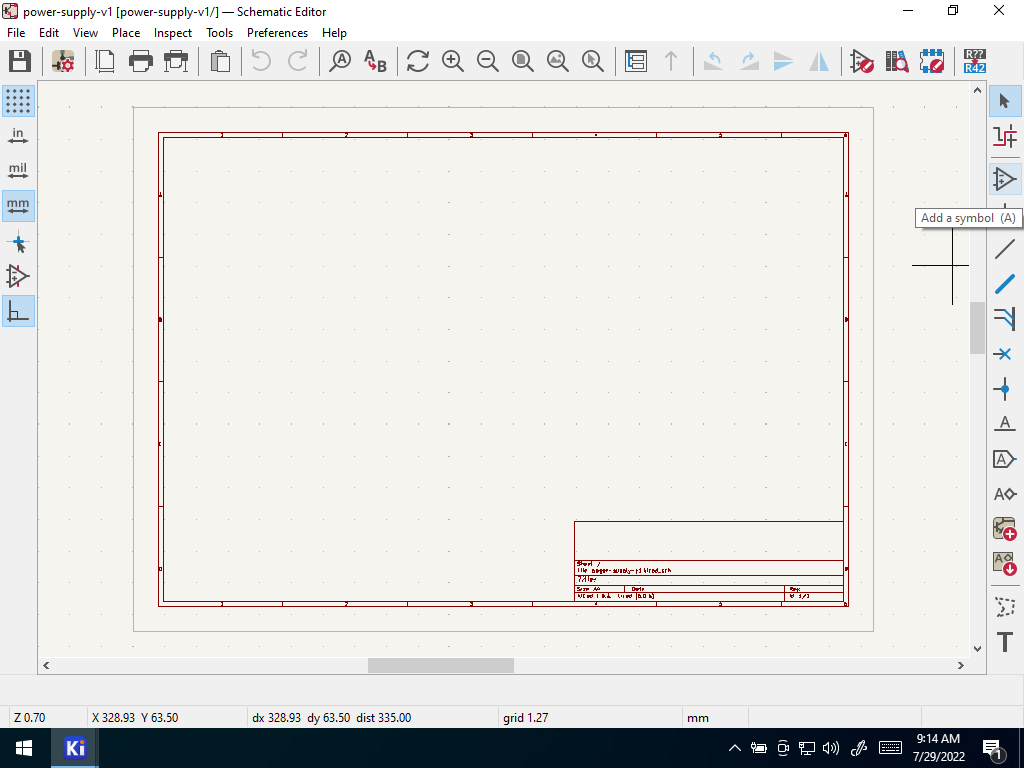
Task: Click the Plot icon
Action: [x=176, y=61]
